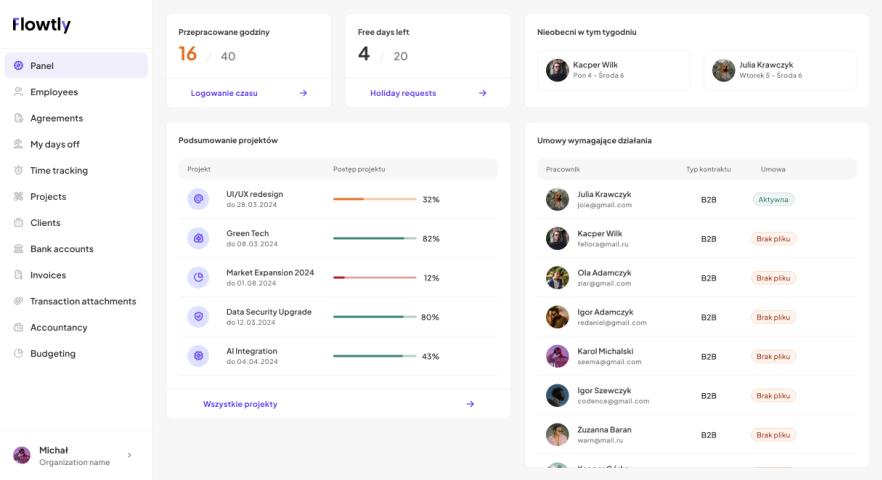
Task: Click Karol Michalski's avatar in contracts list
Action: (557, 356)
